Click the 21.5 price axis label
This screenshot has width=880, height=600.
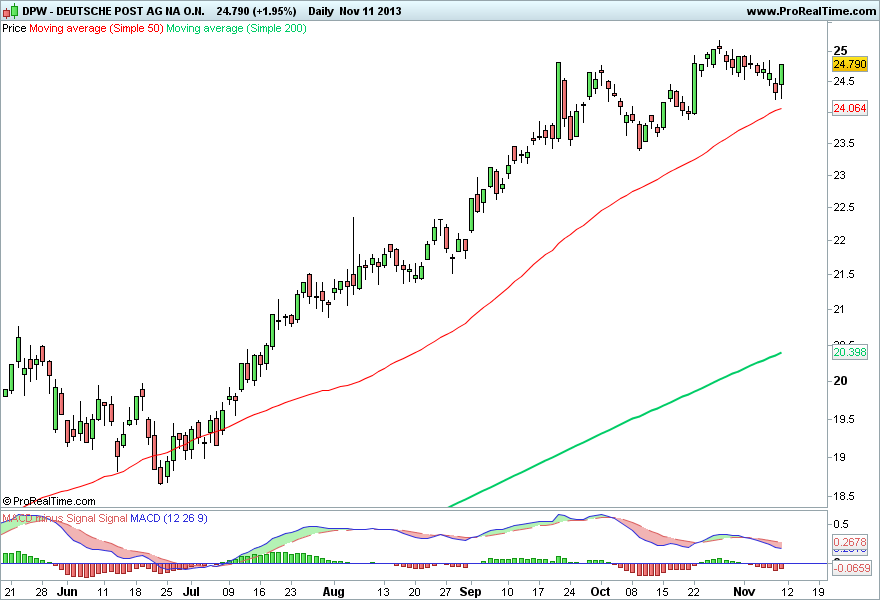point(844,274)
